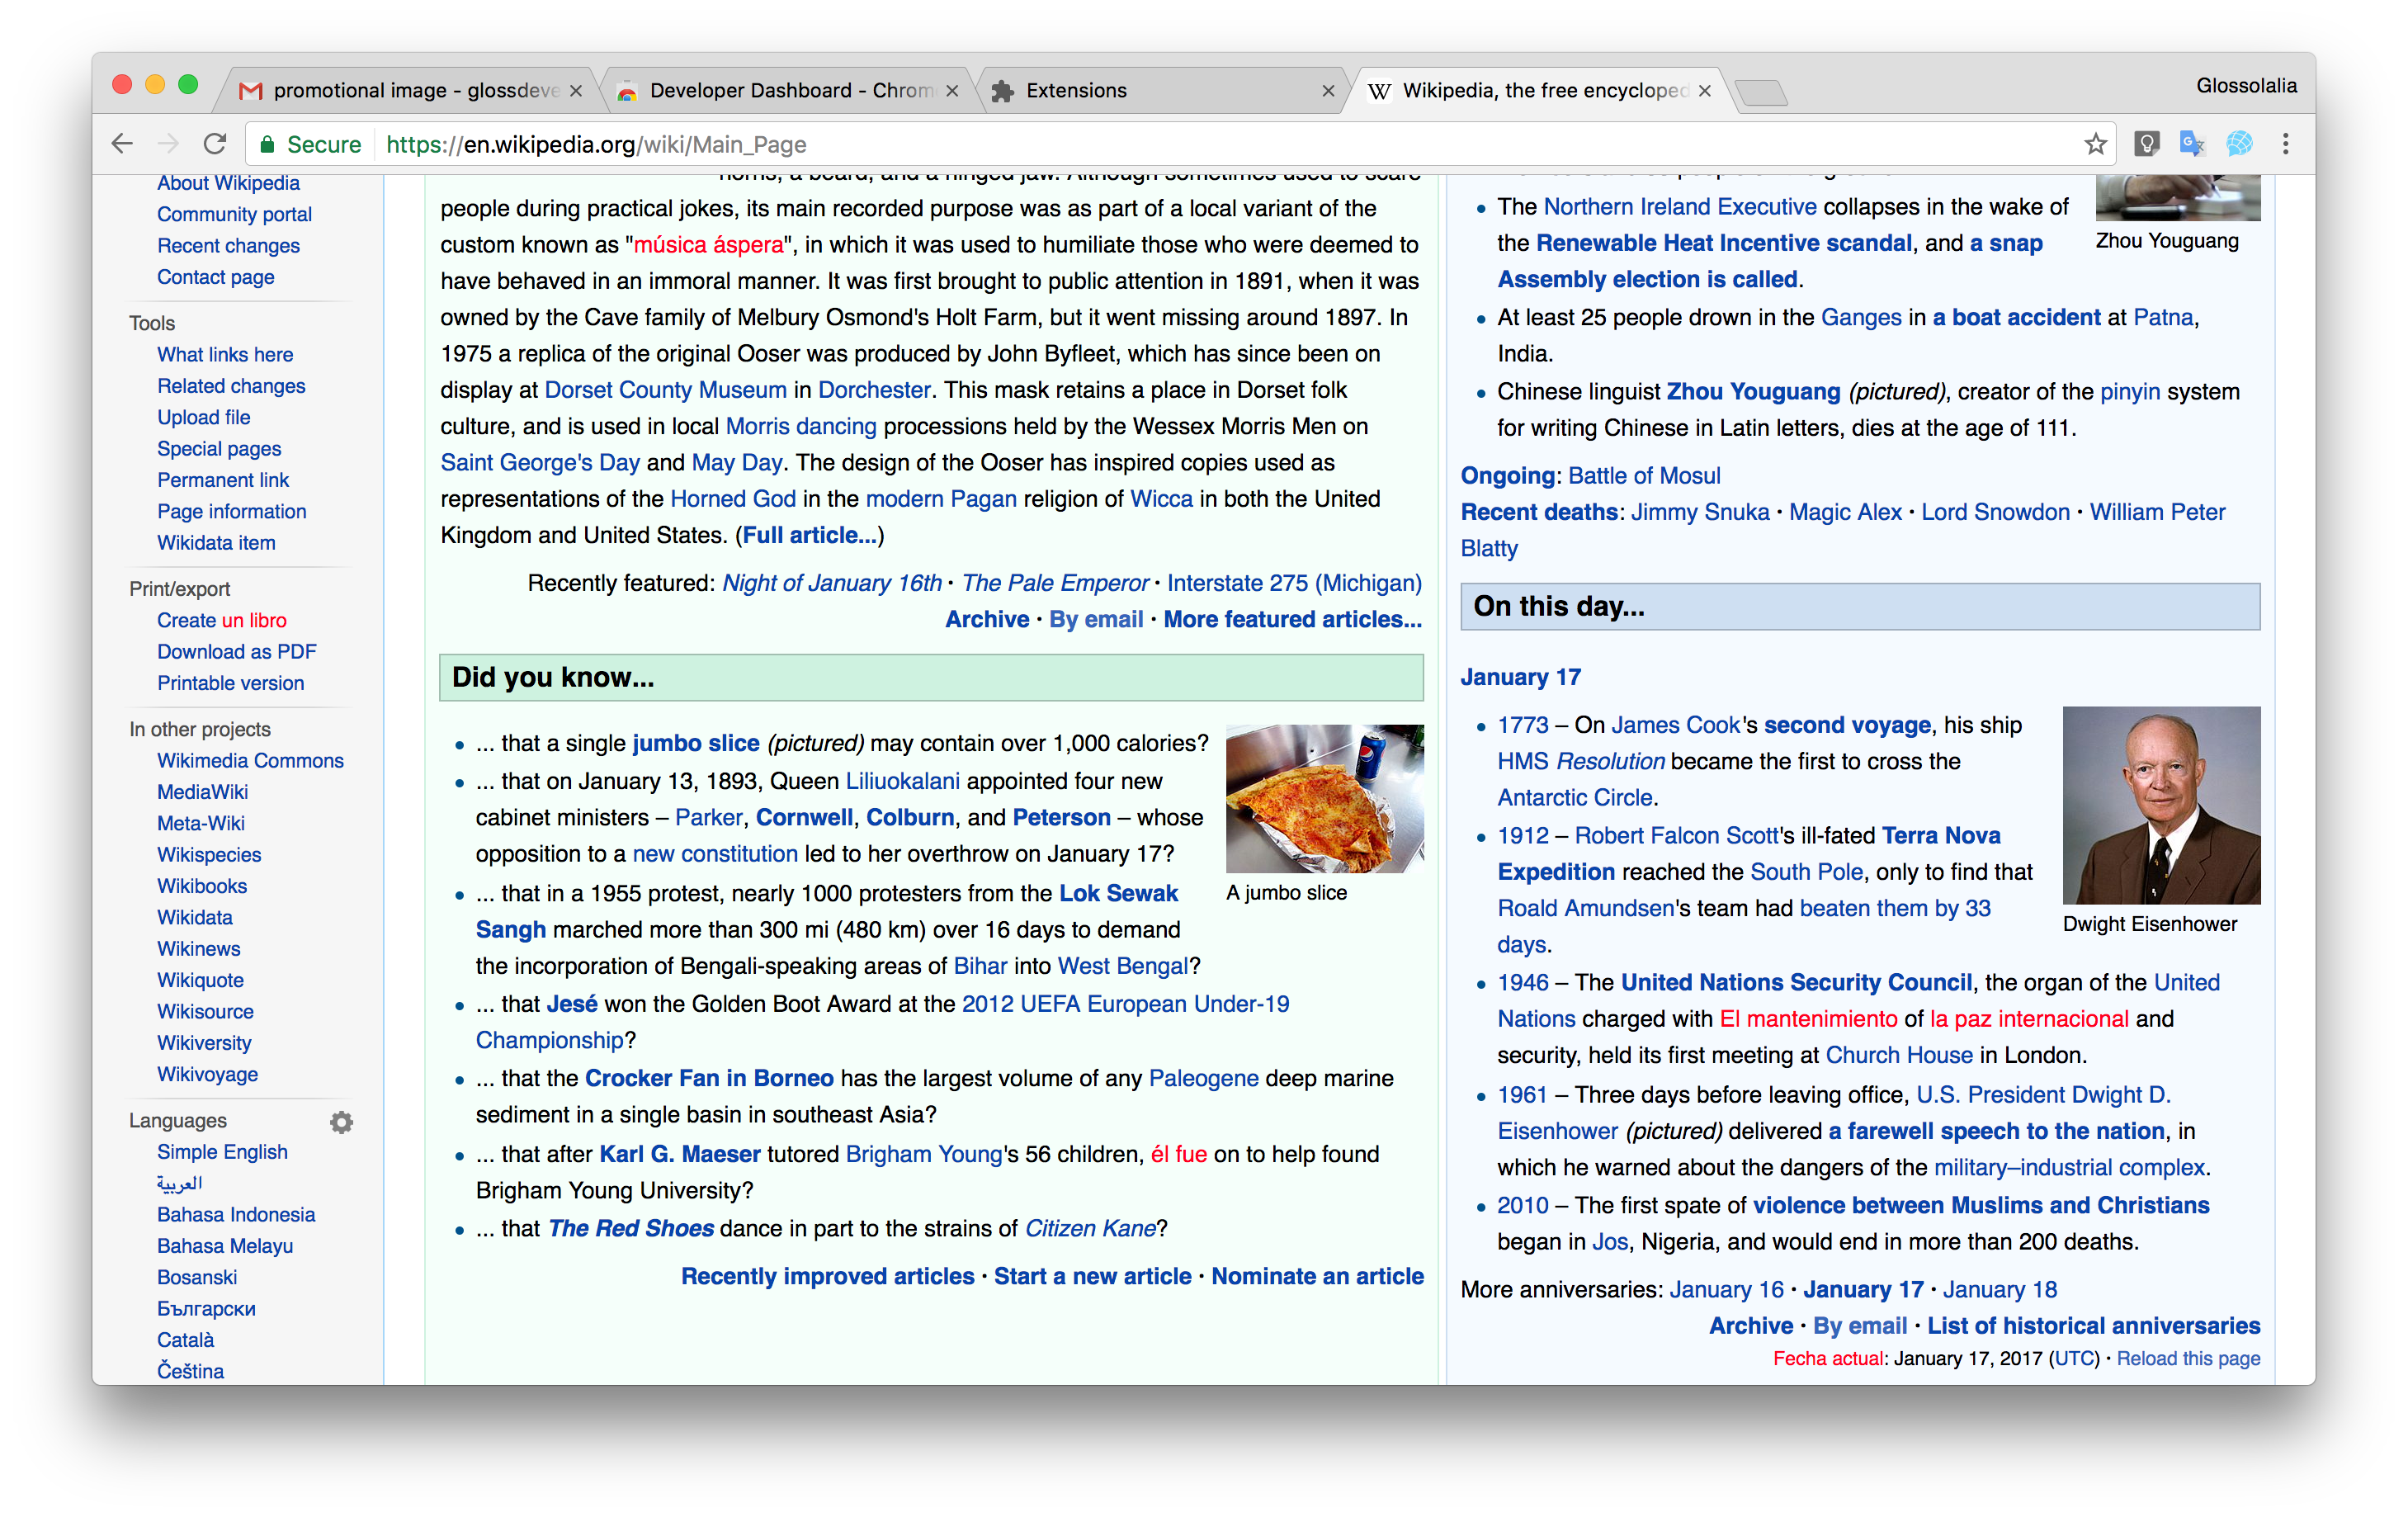Close the promotional image Gmail tab
Image resolution: width=2408 pixels, height=1517 pixels.
click(x=576, y=91)
